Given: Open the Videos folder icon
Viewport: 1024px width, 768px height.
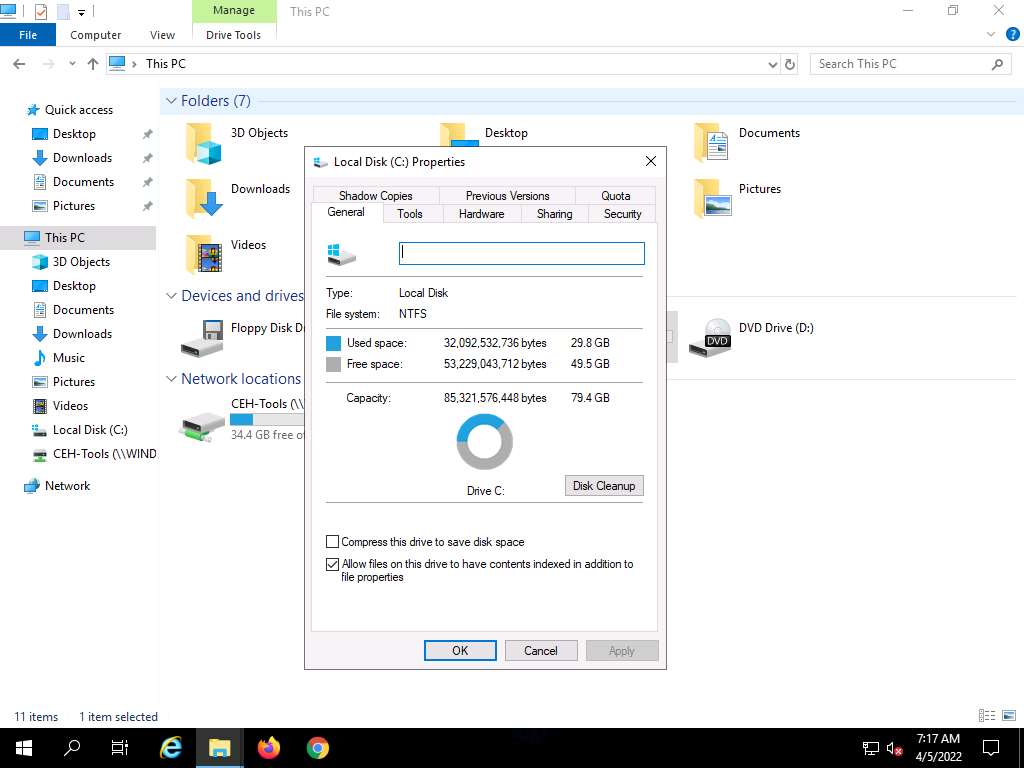Looking at the screenshot, I should coord(203,254).
